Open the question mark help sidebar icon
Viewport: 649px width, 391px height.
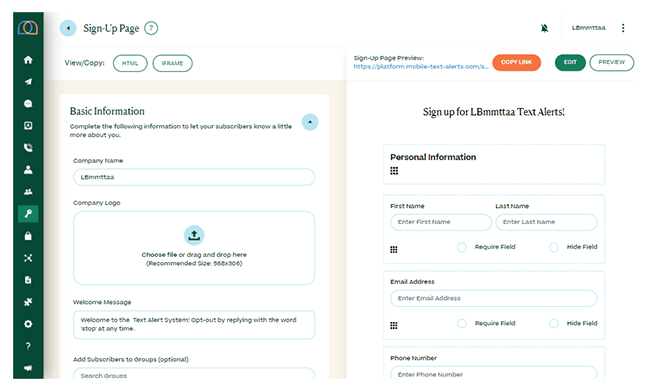[x=28, y=346]
